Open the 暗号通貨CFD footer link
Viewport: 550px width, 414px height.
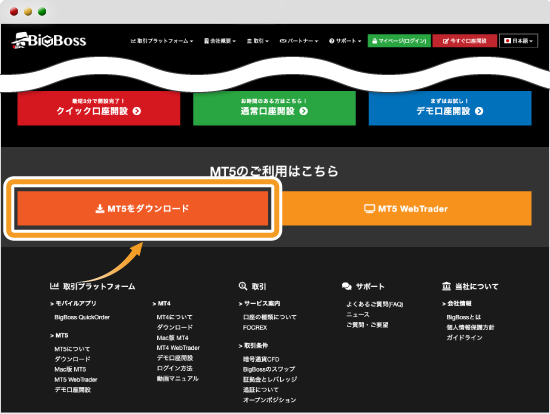pos(261,359)
